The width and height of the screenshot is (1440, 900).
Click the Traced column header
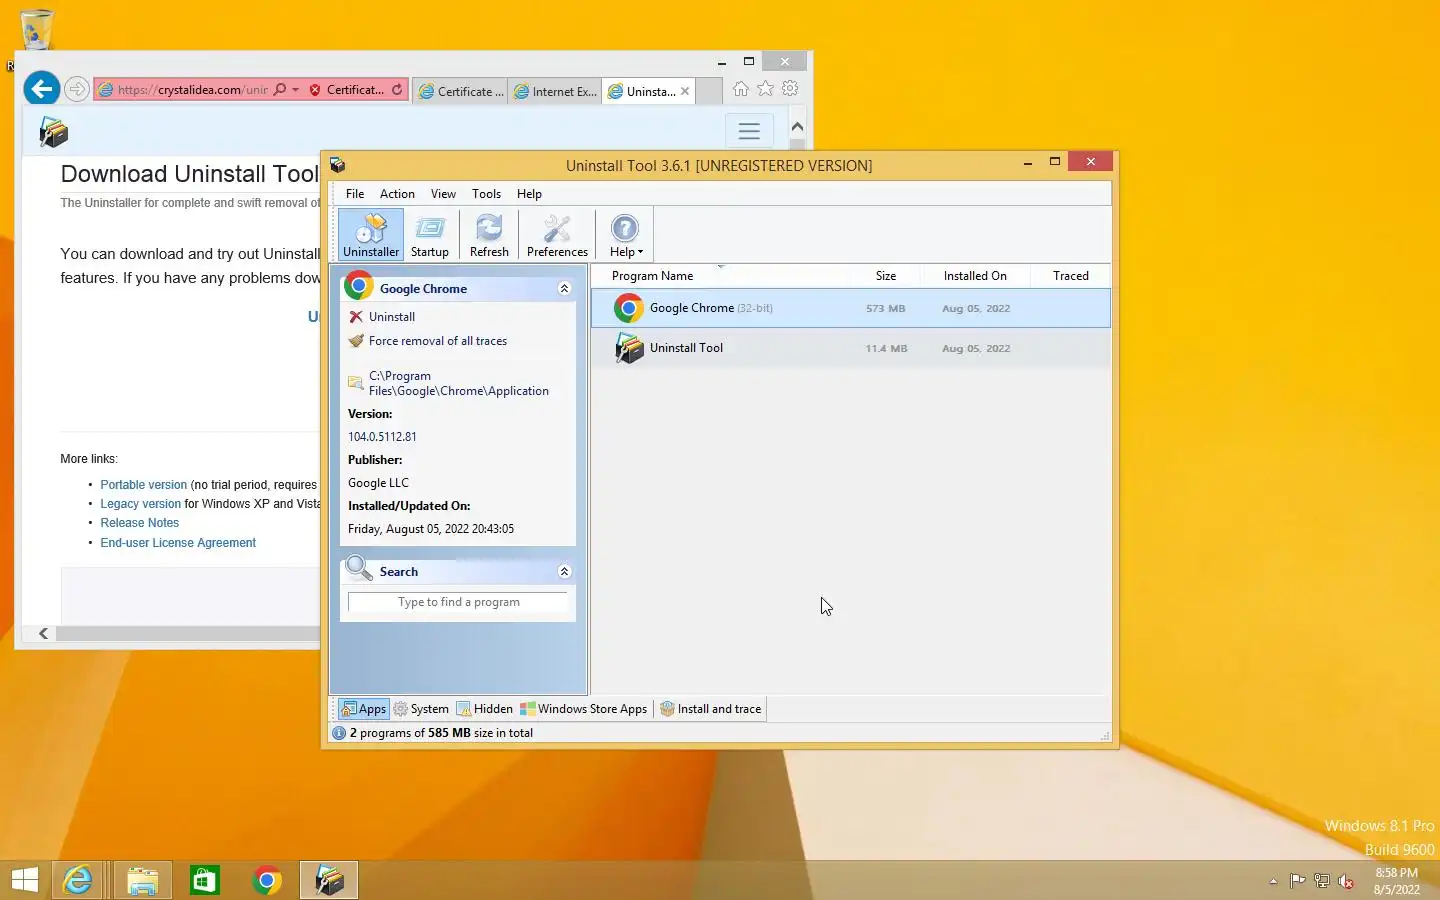tap(1070, 276)
